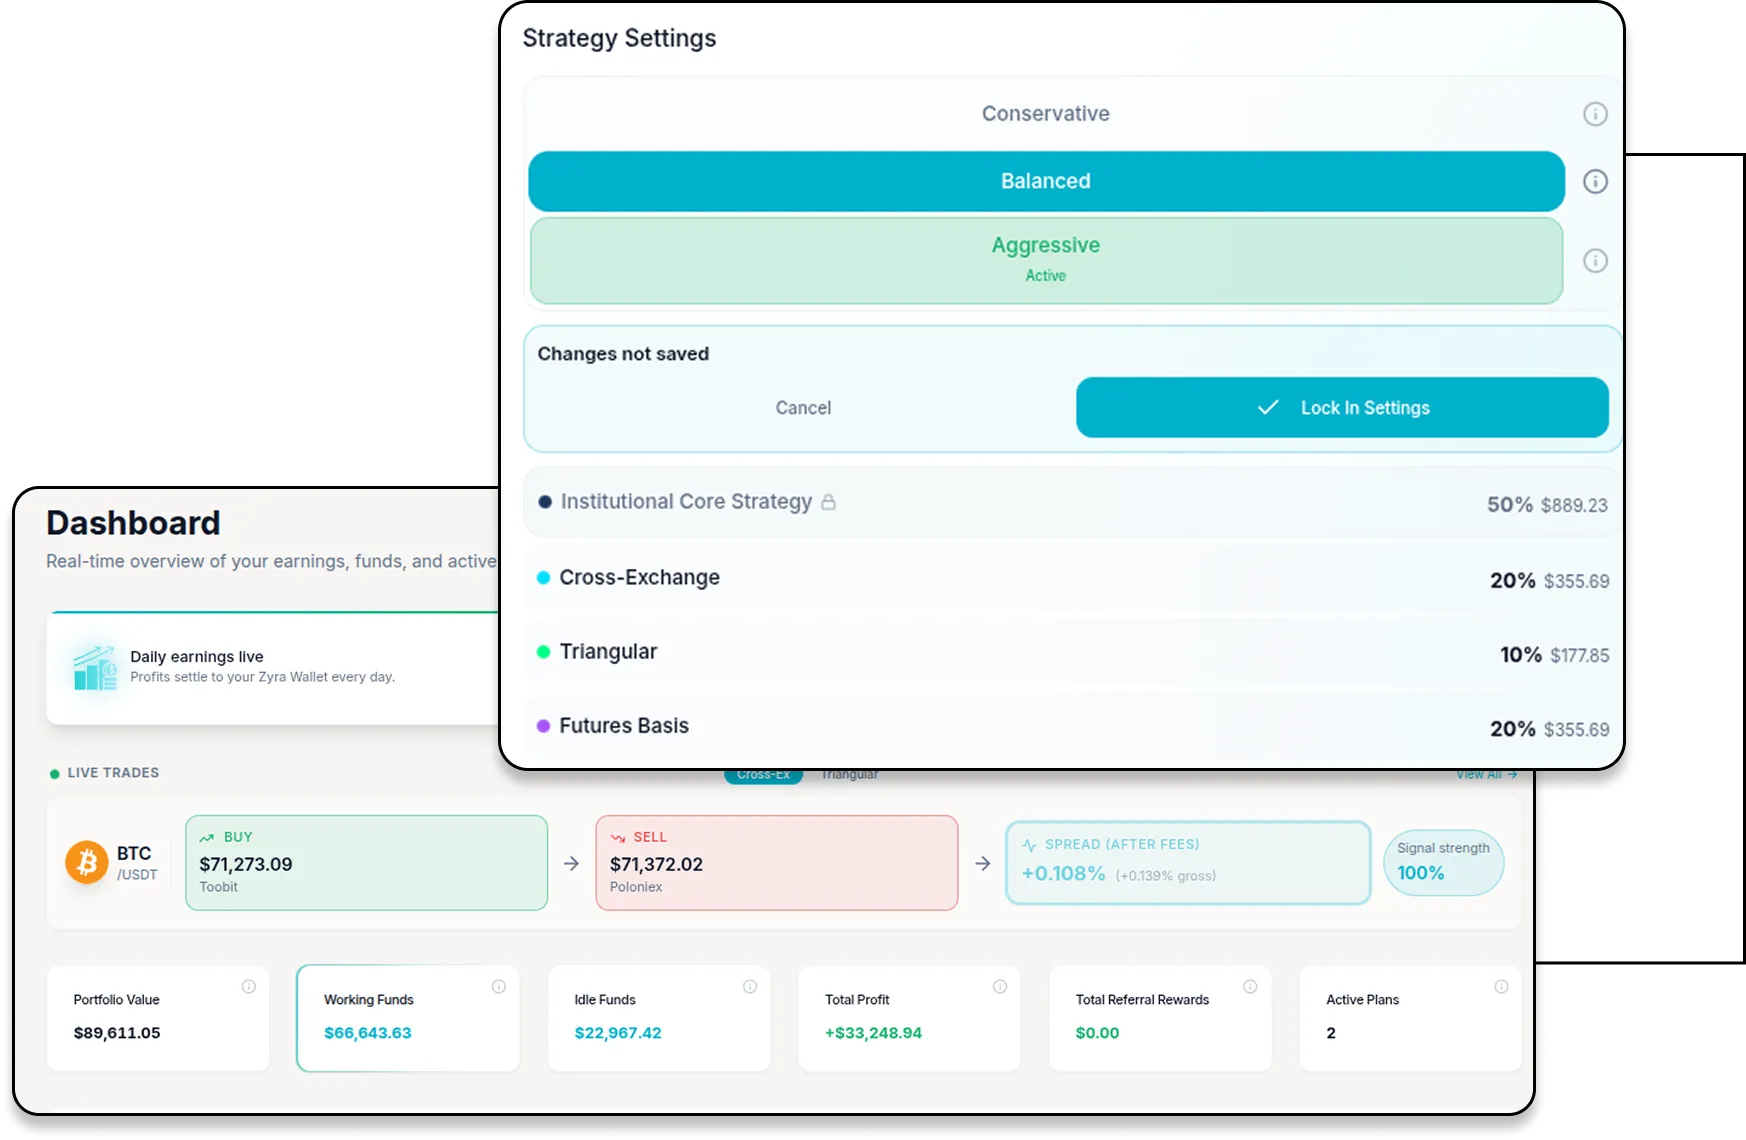
Task: Click info icon beside Aggressive strategy
Action: tap(1595, 261)
